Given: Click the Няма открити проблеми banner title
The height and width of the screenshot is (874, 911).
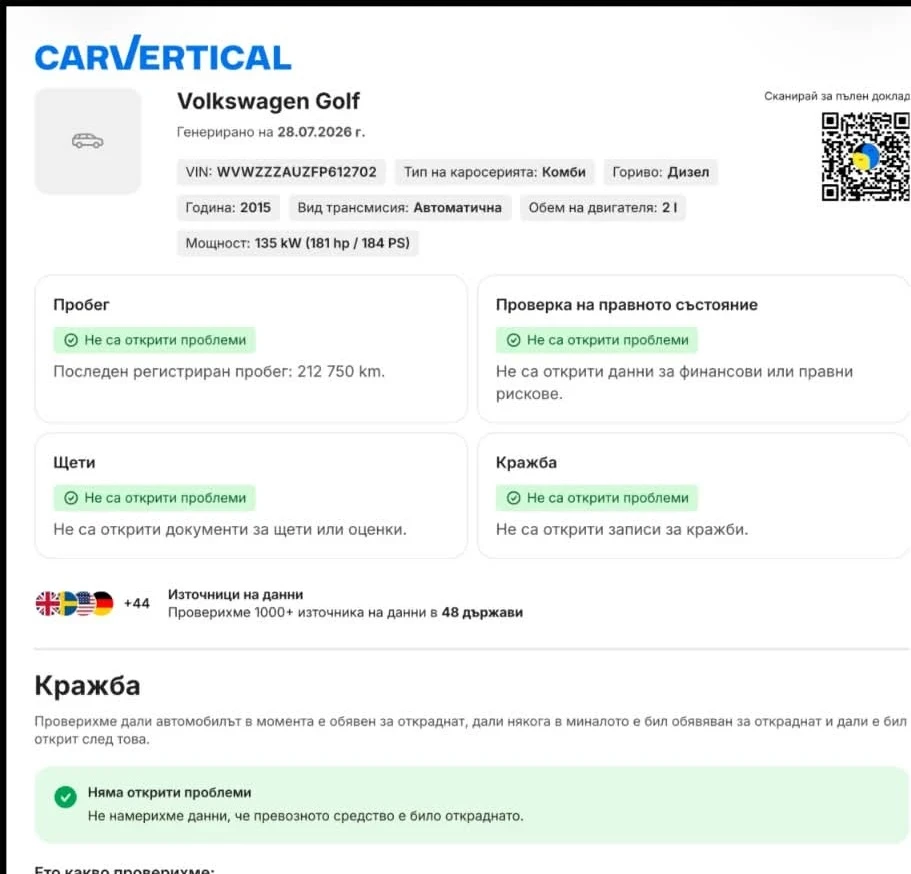Looking at the screenshot, I should point(170,793).
